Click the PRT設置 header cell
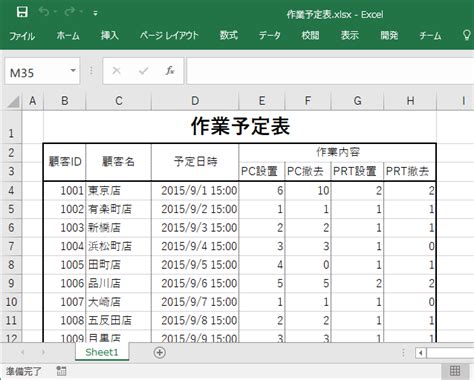 [x=357, y=171]
